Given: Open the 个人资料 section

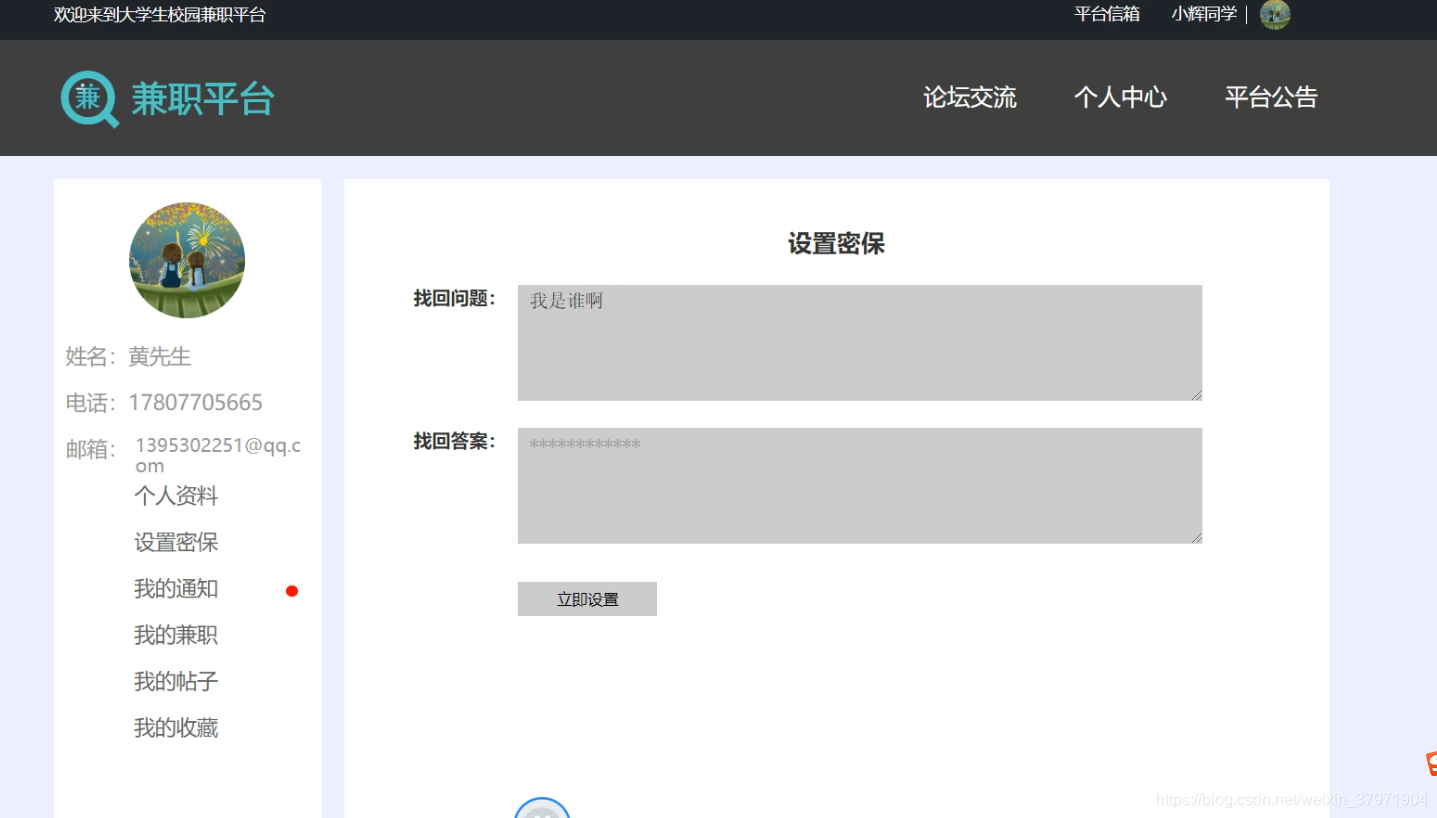Looking at the screenshot, I should pos(175,496).
